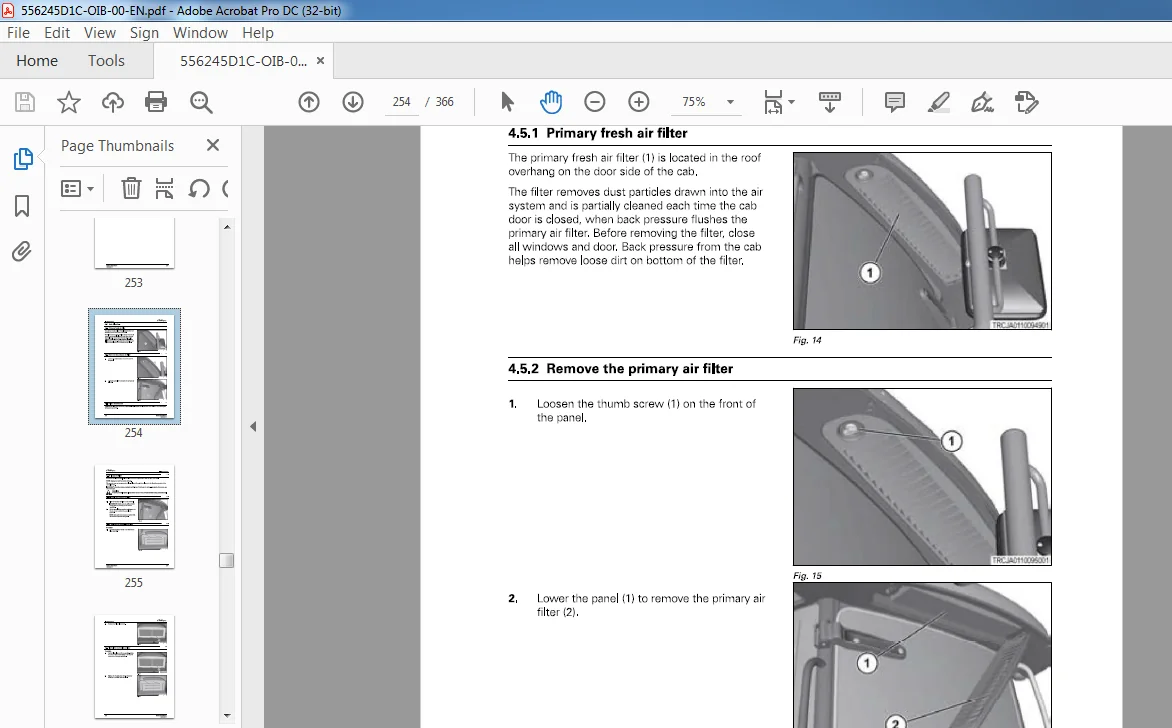Activate the Hand pan tool
This screenshot has width=1172, height=728.
[x=551, y=102]
